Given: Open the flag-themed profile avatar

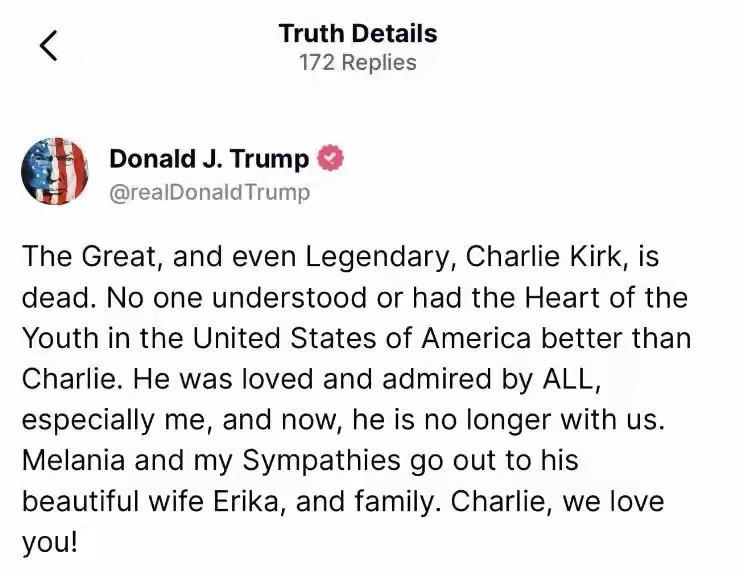Looking at the screenshot, I should pyautogui.click(x=55, y=172).
